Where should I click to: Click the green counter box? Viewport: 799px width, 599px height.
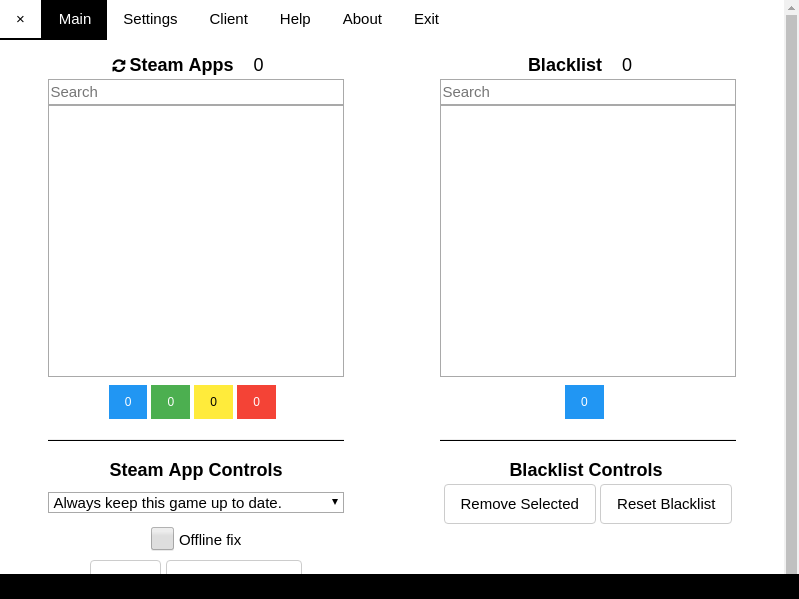(171, 402)
